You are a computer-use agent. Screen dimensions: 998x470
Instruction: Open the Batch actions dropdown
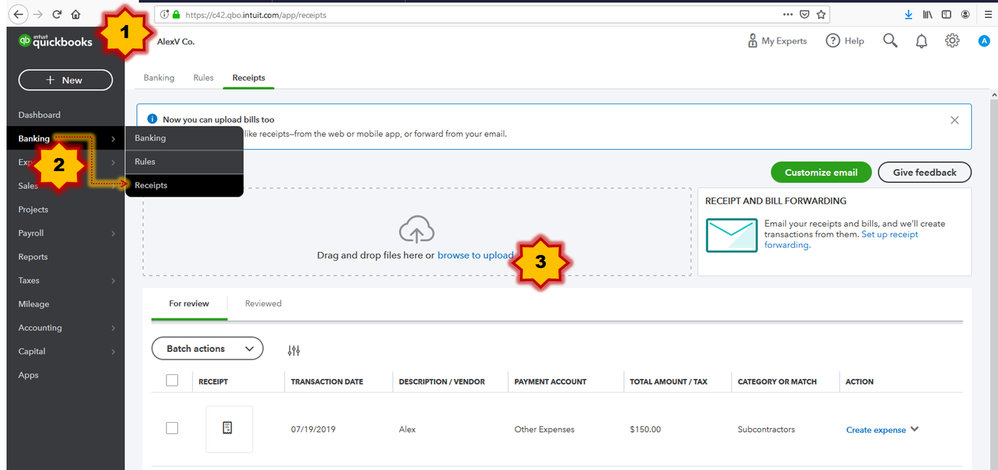(207, 349)
